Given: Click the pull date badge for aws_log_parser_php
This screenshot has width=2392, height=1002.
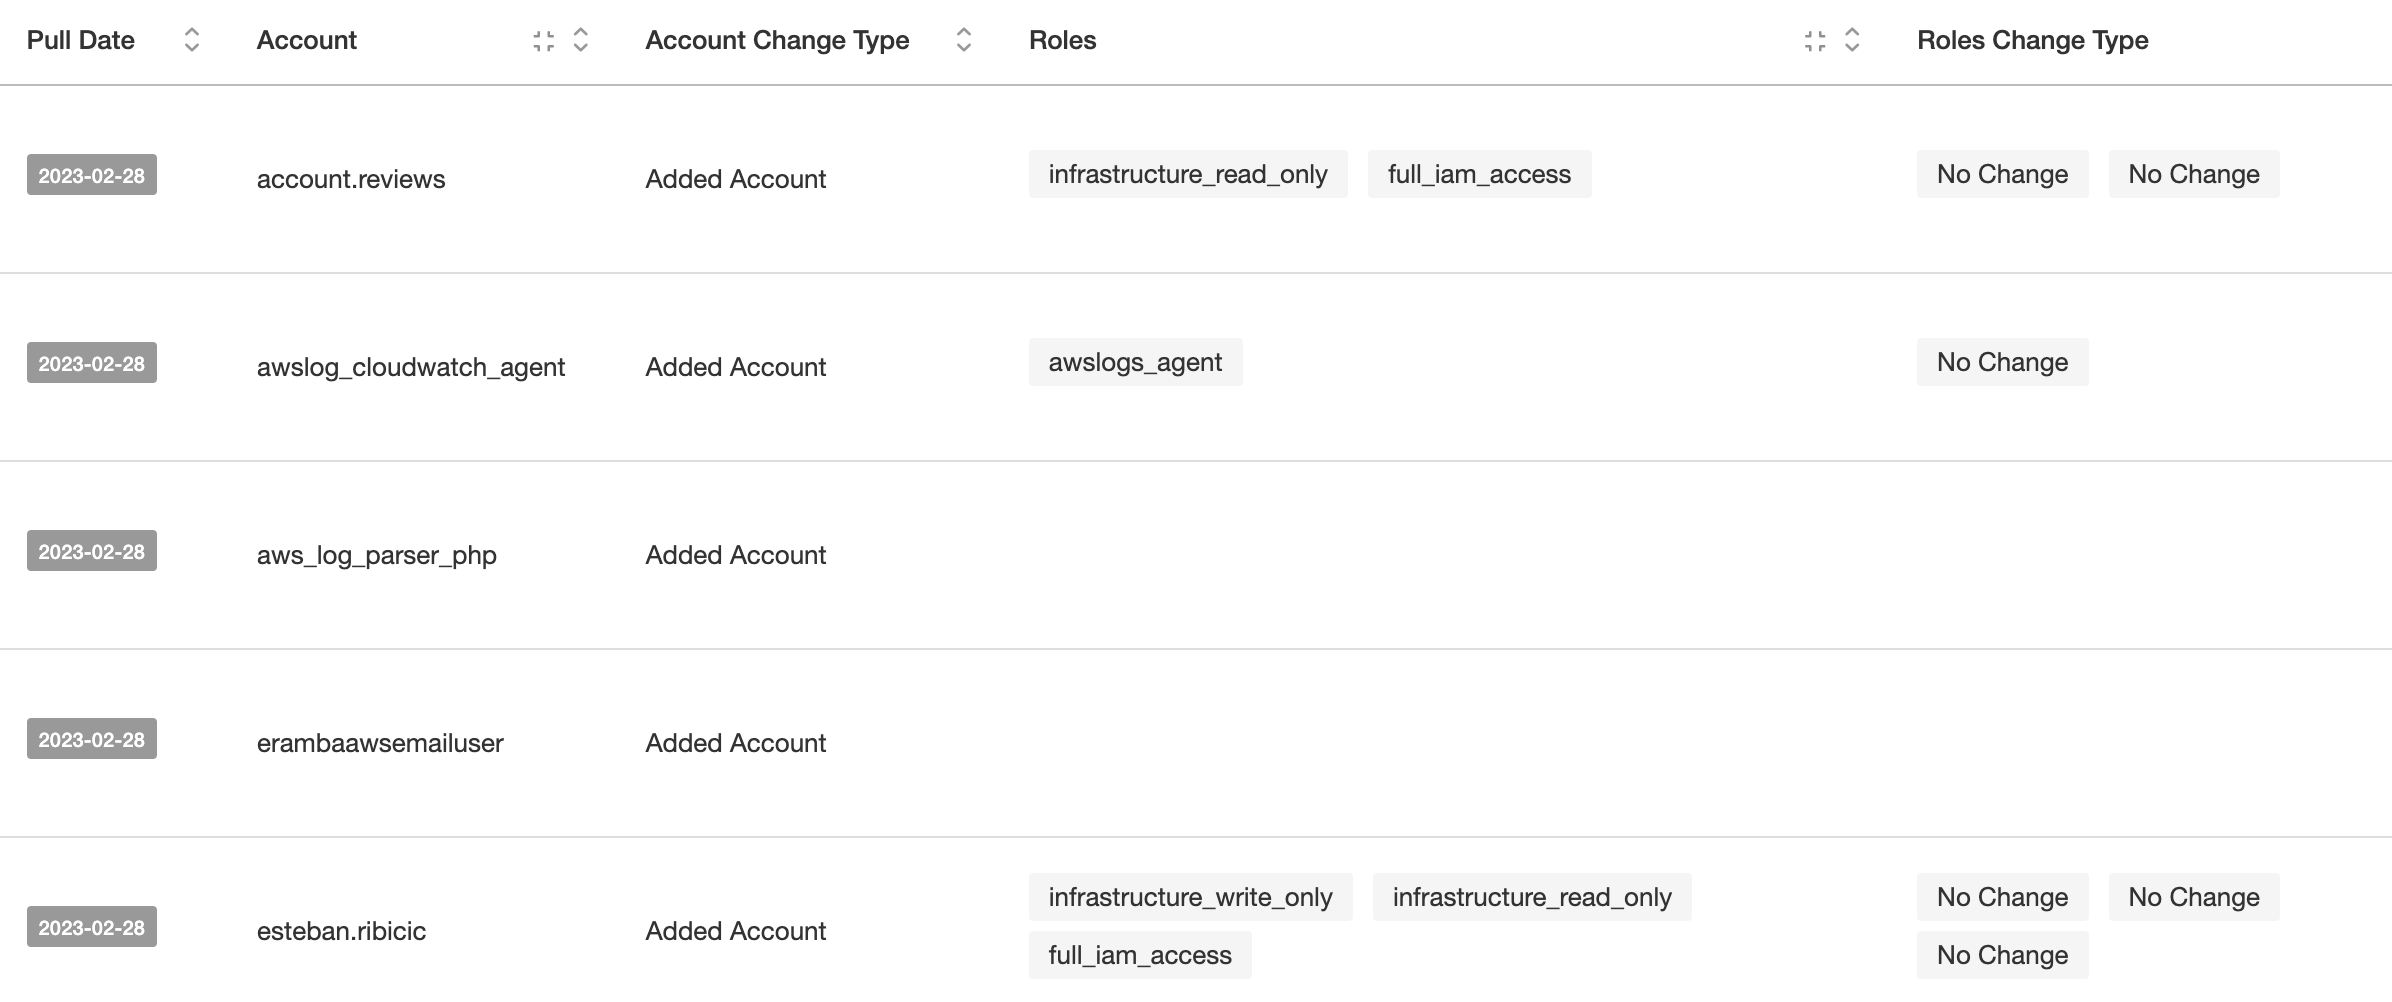Looking at the screenshot, I should (92, 551).
